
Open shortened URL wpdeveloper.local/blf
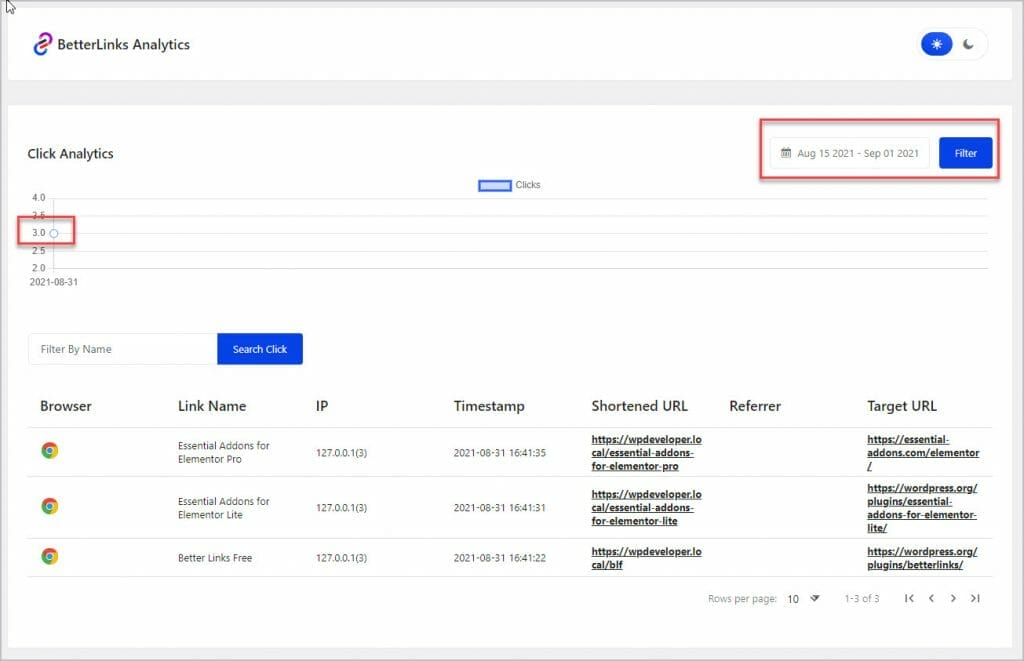pyautogui.click(x=647, y=558)
